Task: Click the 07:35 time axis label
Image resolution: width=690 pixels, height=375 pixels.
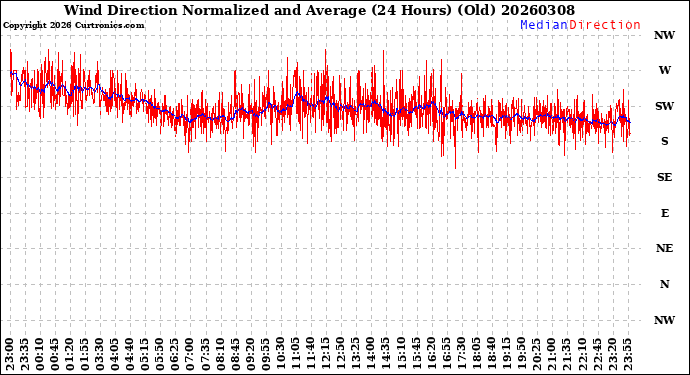Action: [206, 355]
